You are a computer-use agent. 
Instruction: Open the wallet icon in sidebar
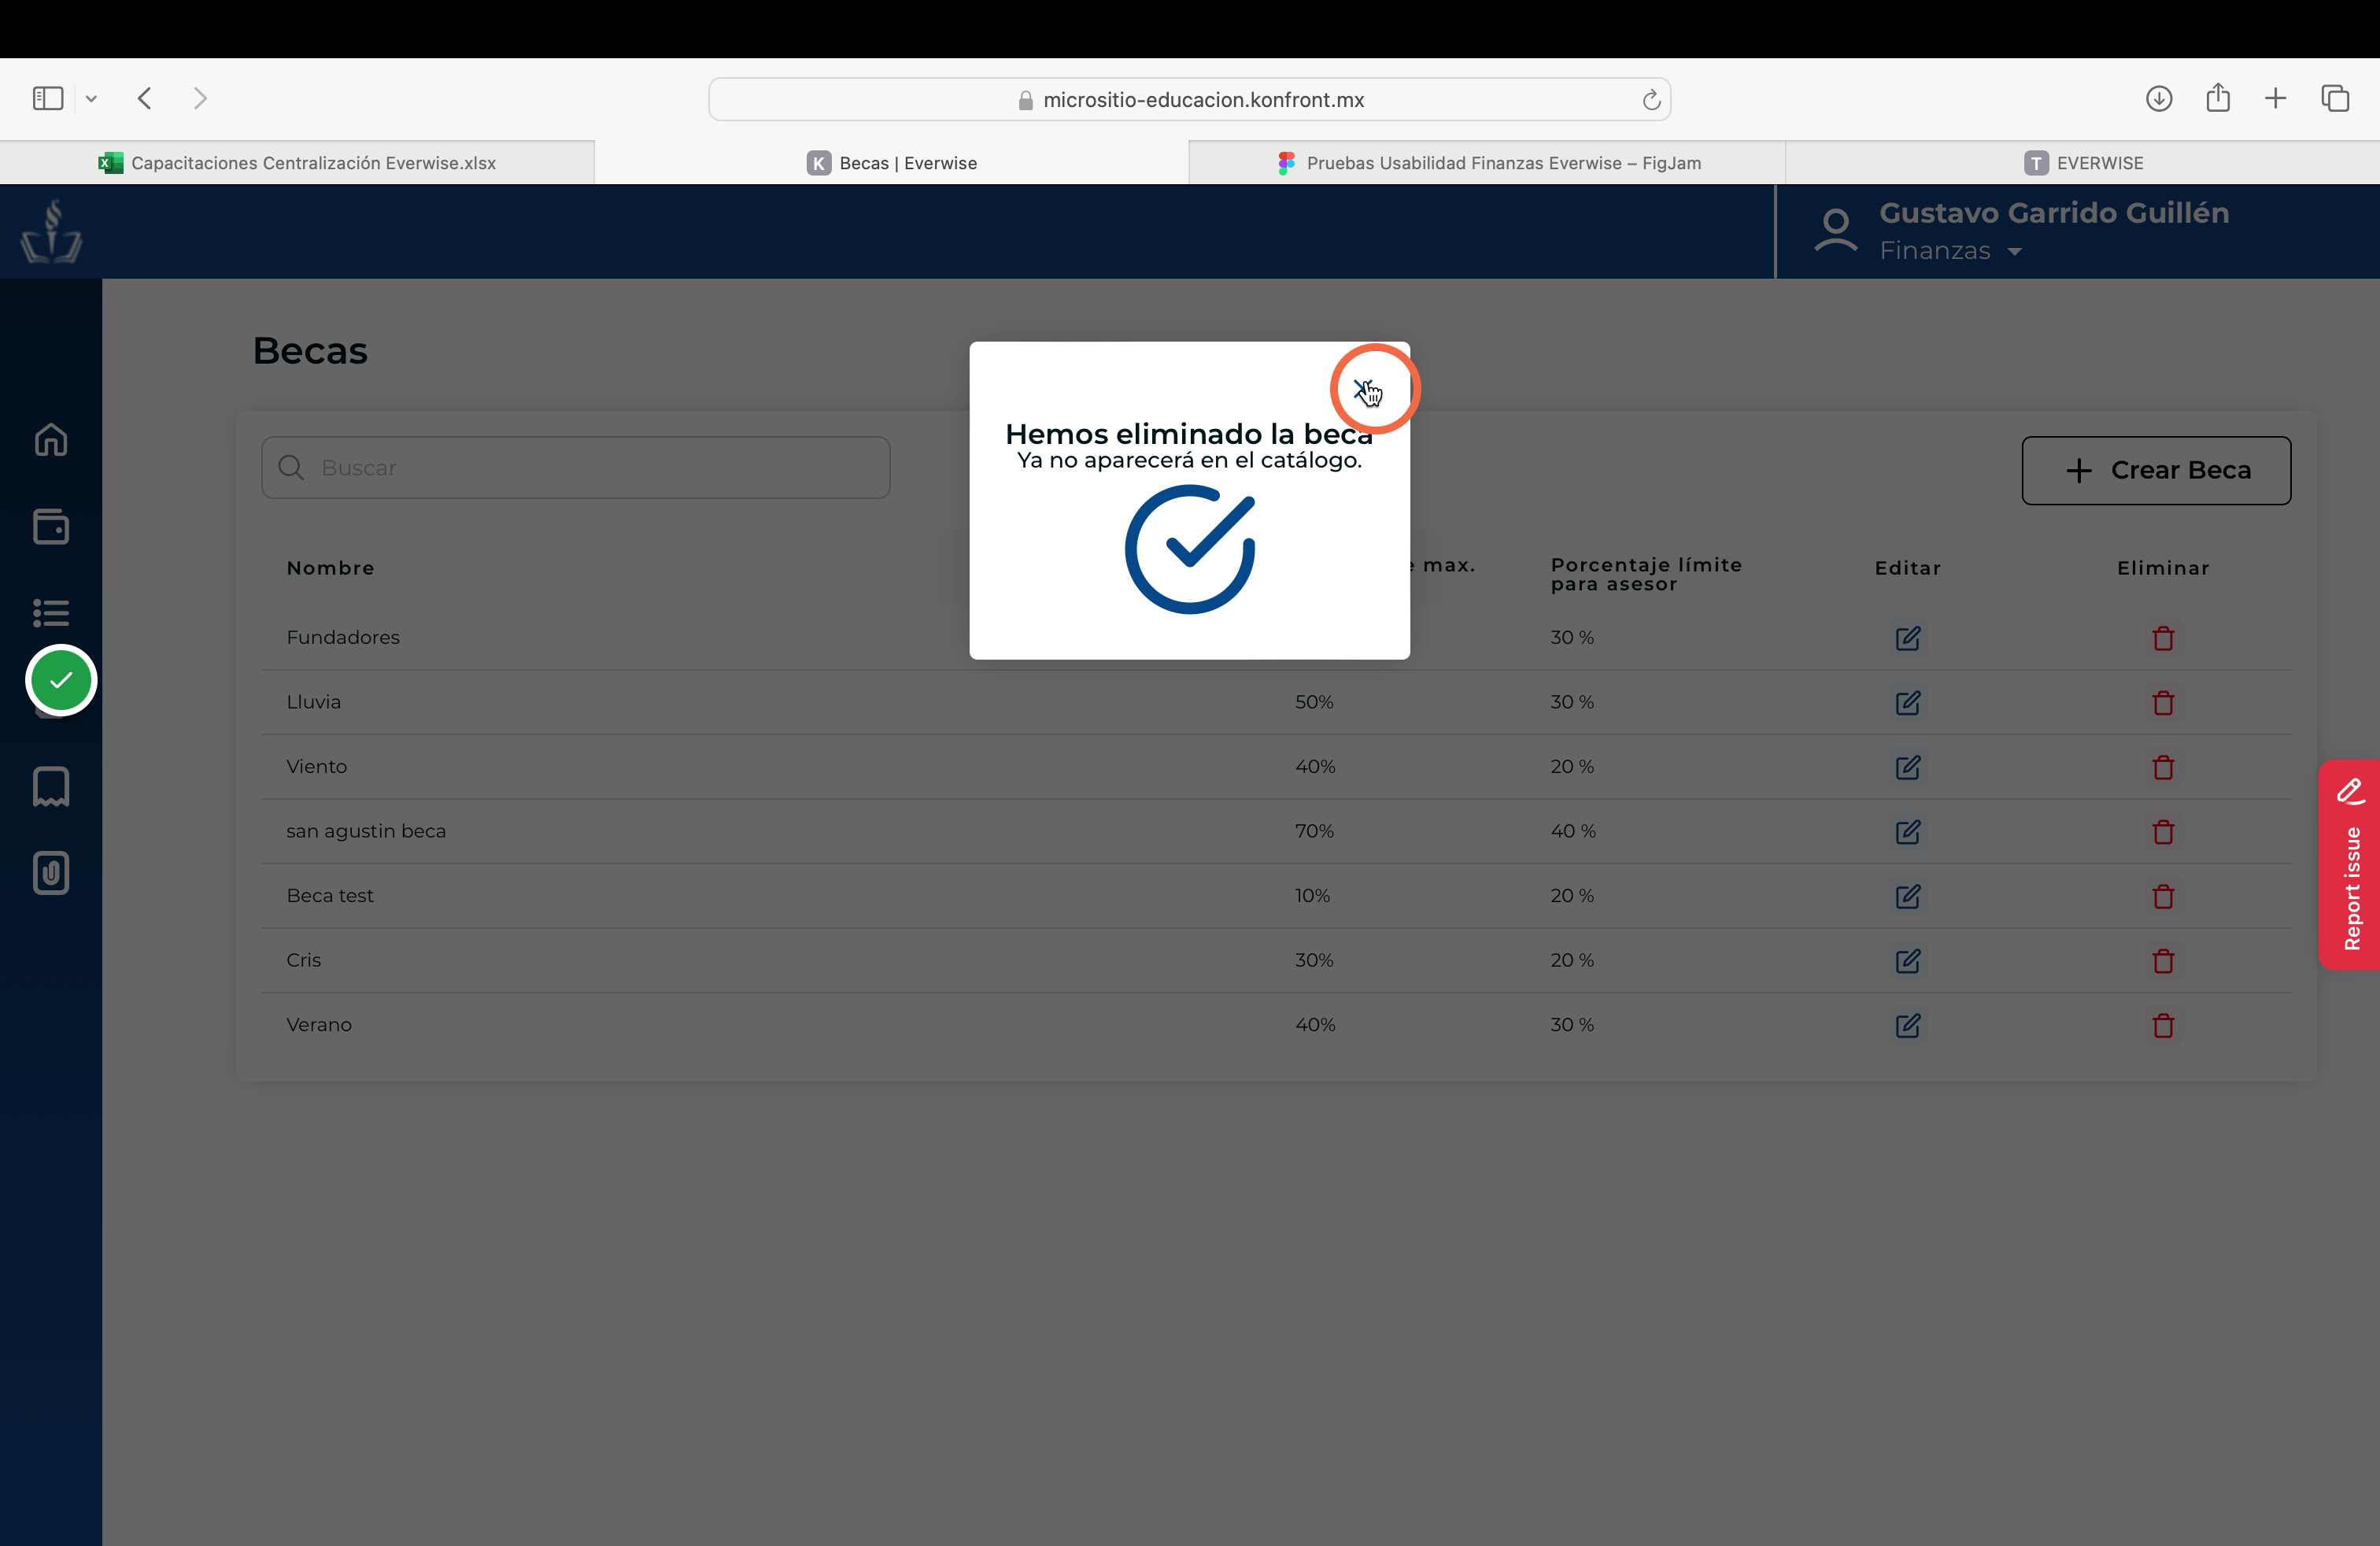pos(51,526)
